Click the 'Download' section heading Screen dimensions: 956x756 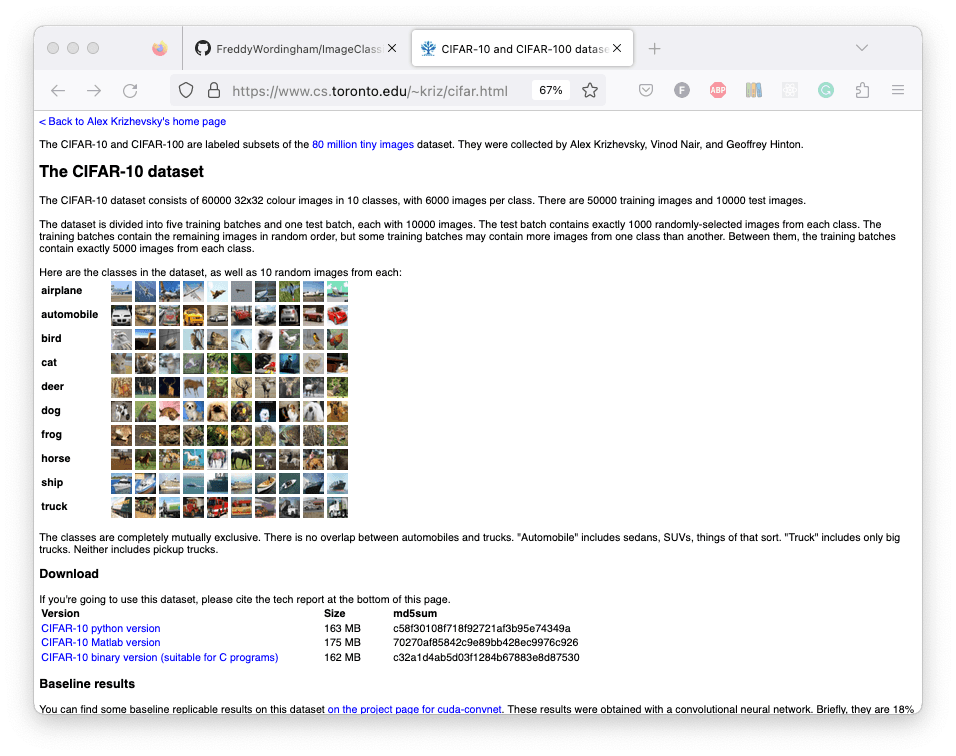(69, 574)
